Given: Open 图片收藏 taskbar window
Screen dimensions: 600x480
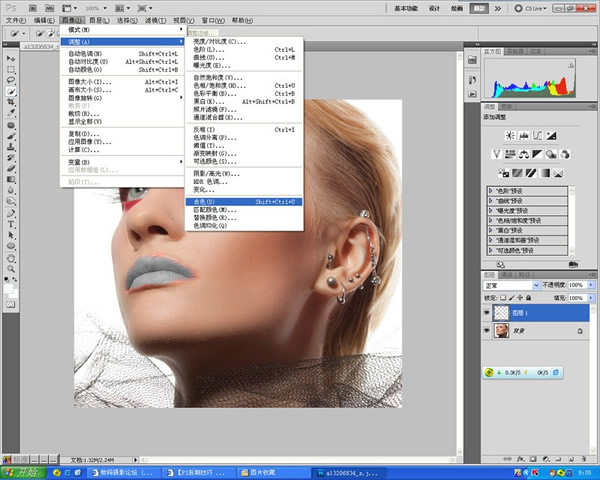Looking at the screenshot, I should click(273, 473).
